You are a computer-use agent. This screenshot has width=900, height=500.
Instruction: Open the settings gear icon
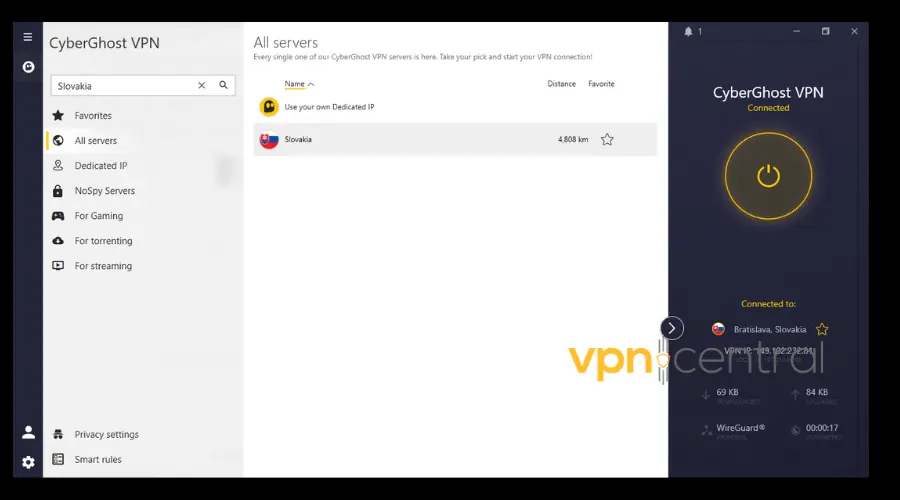[28, 462]
